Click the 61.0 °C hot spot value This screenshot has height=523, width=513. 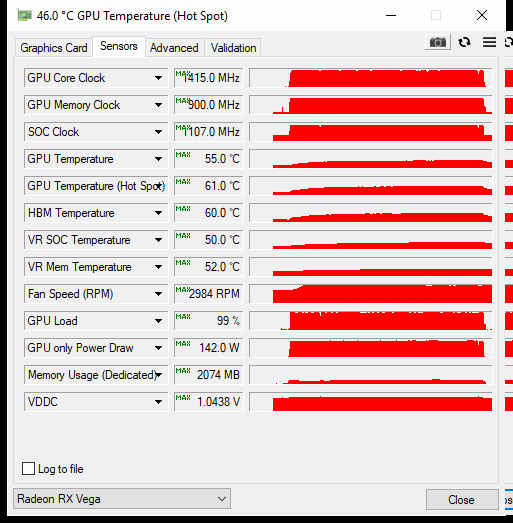209,186
